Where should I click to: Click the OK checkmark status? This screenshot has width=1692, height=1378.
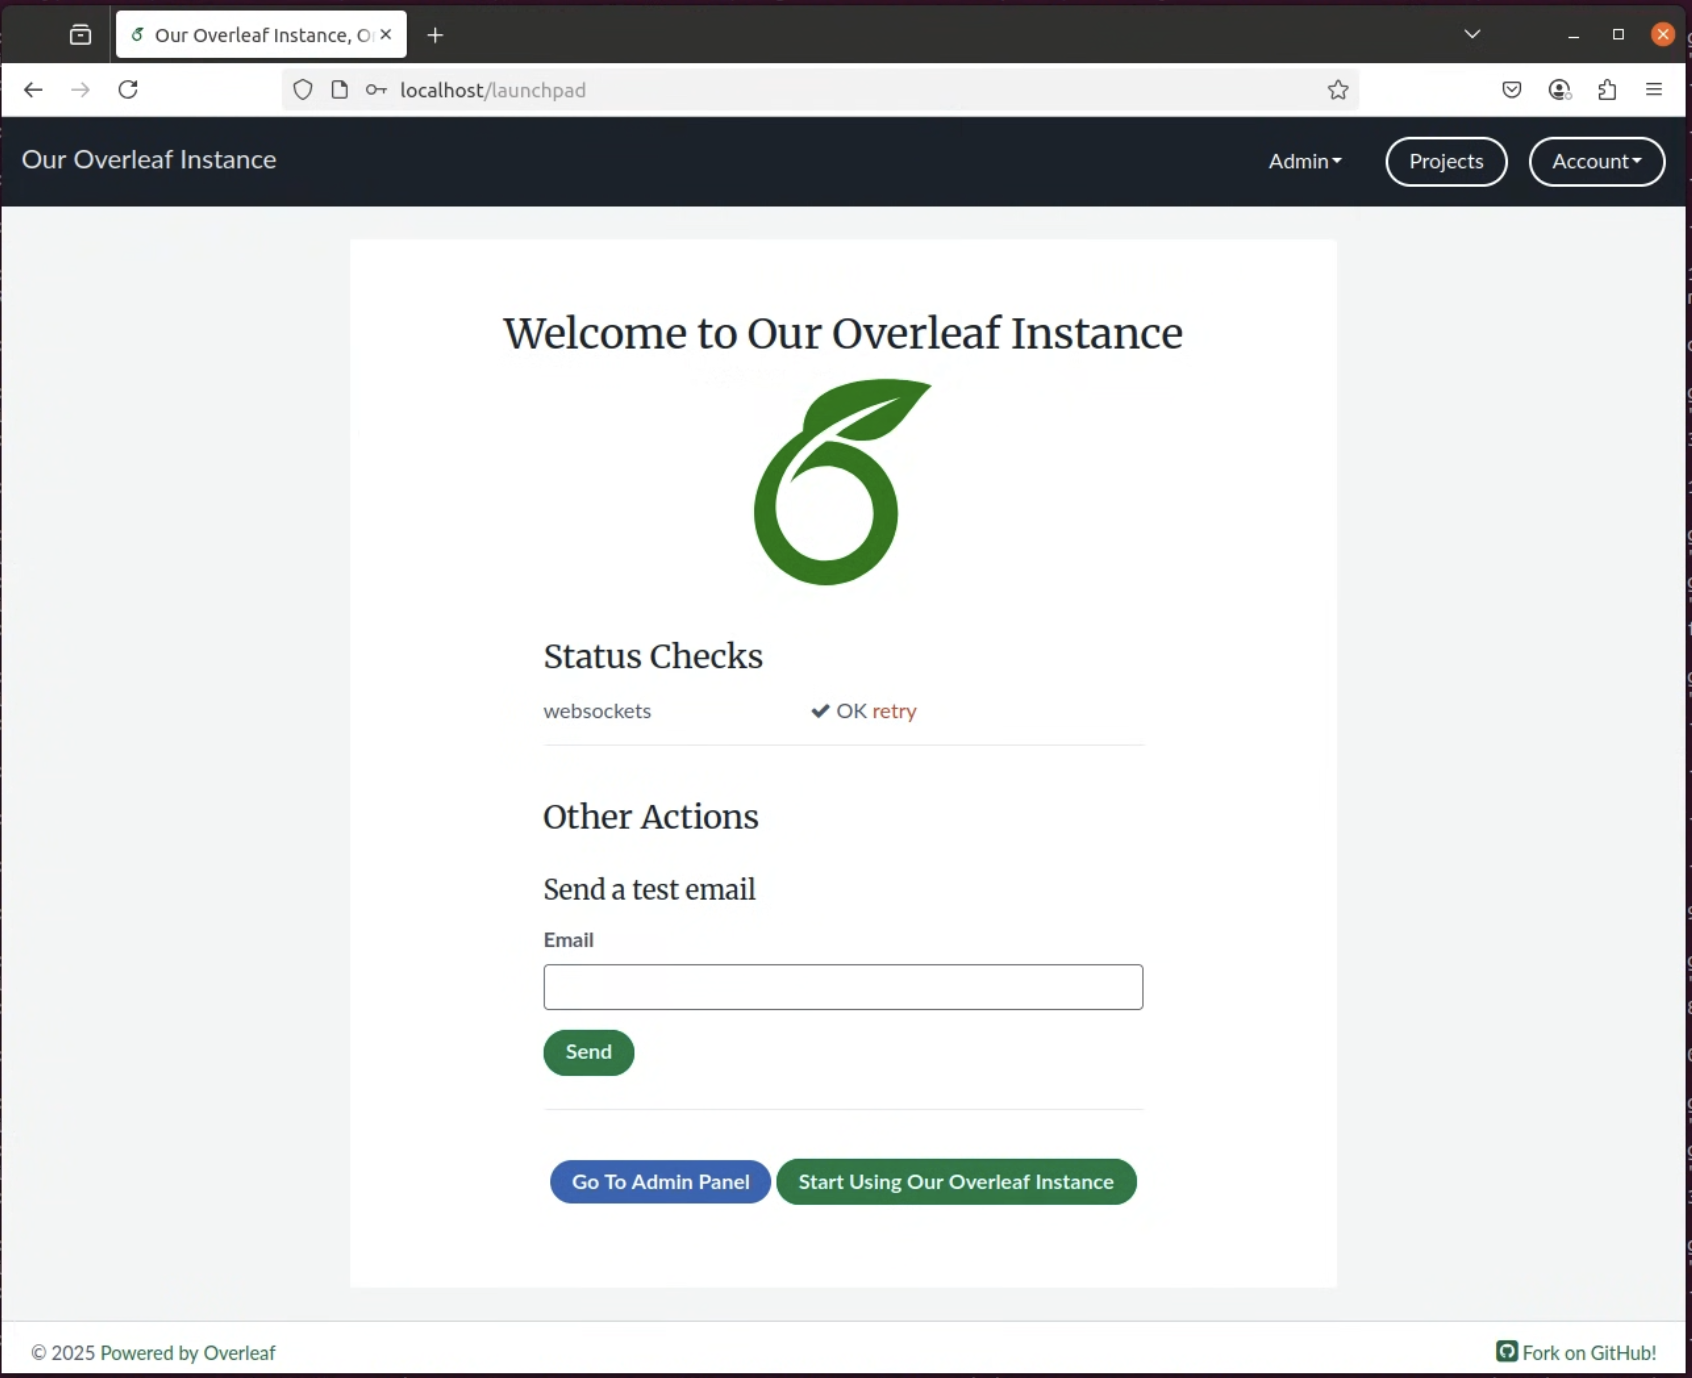tap(839, 711)
